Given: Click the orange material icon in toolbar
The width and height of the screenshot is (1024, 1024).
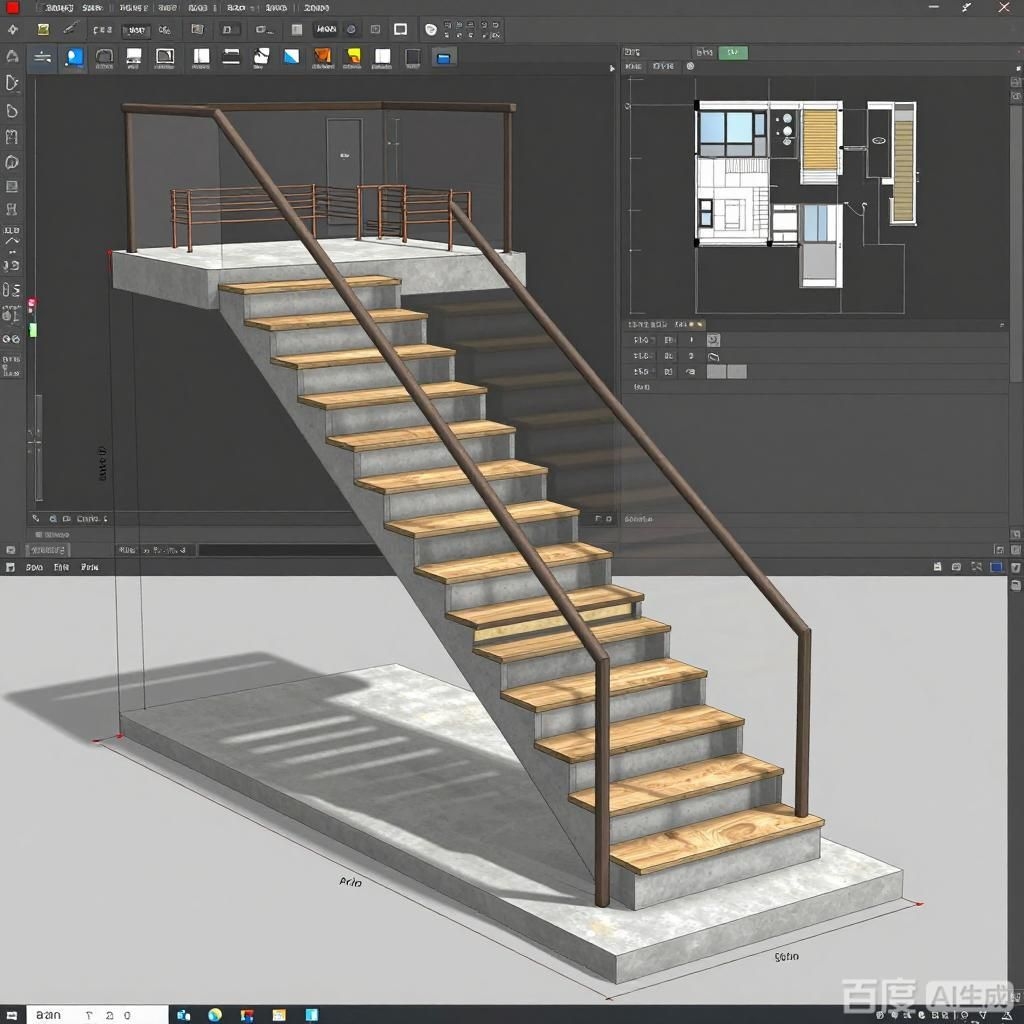Looking at the screenshot, I should click(323, 57).
